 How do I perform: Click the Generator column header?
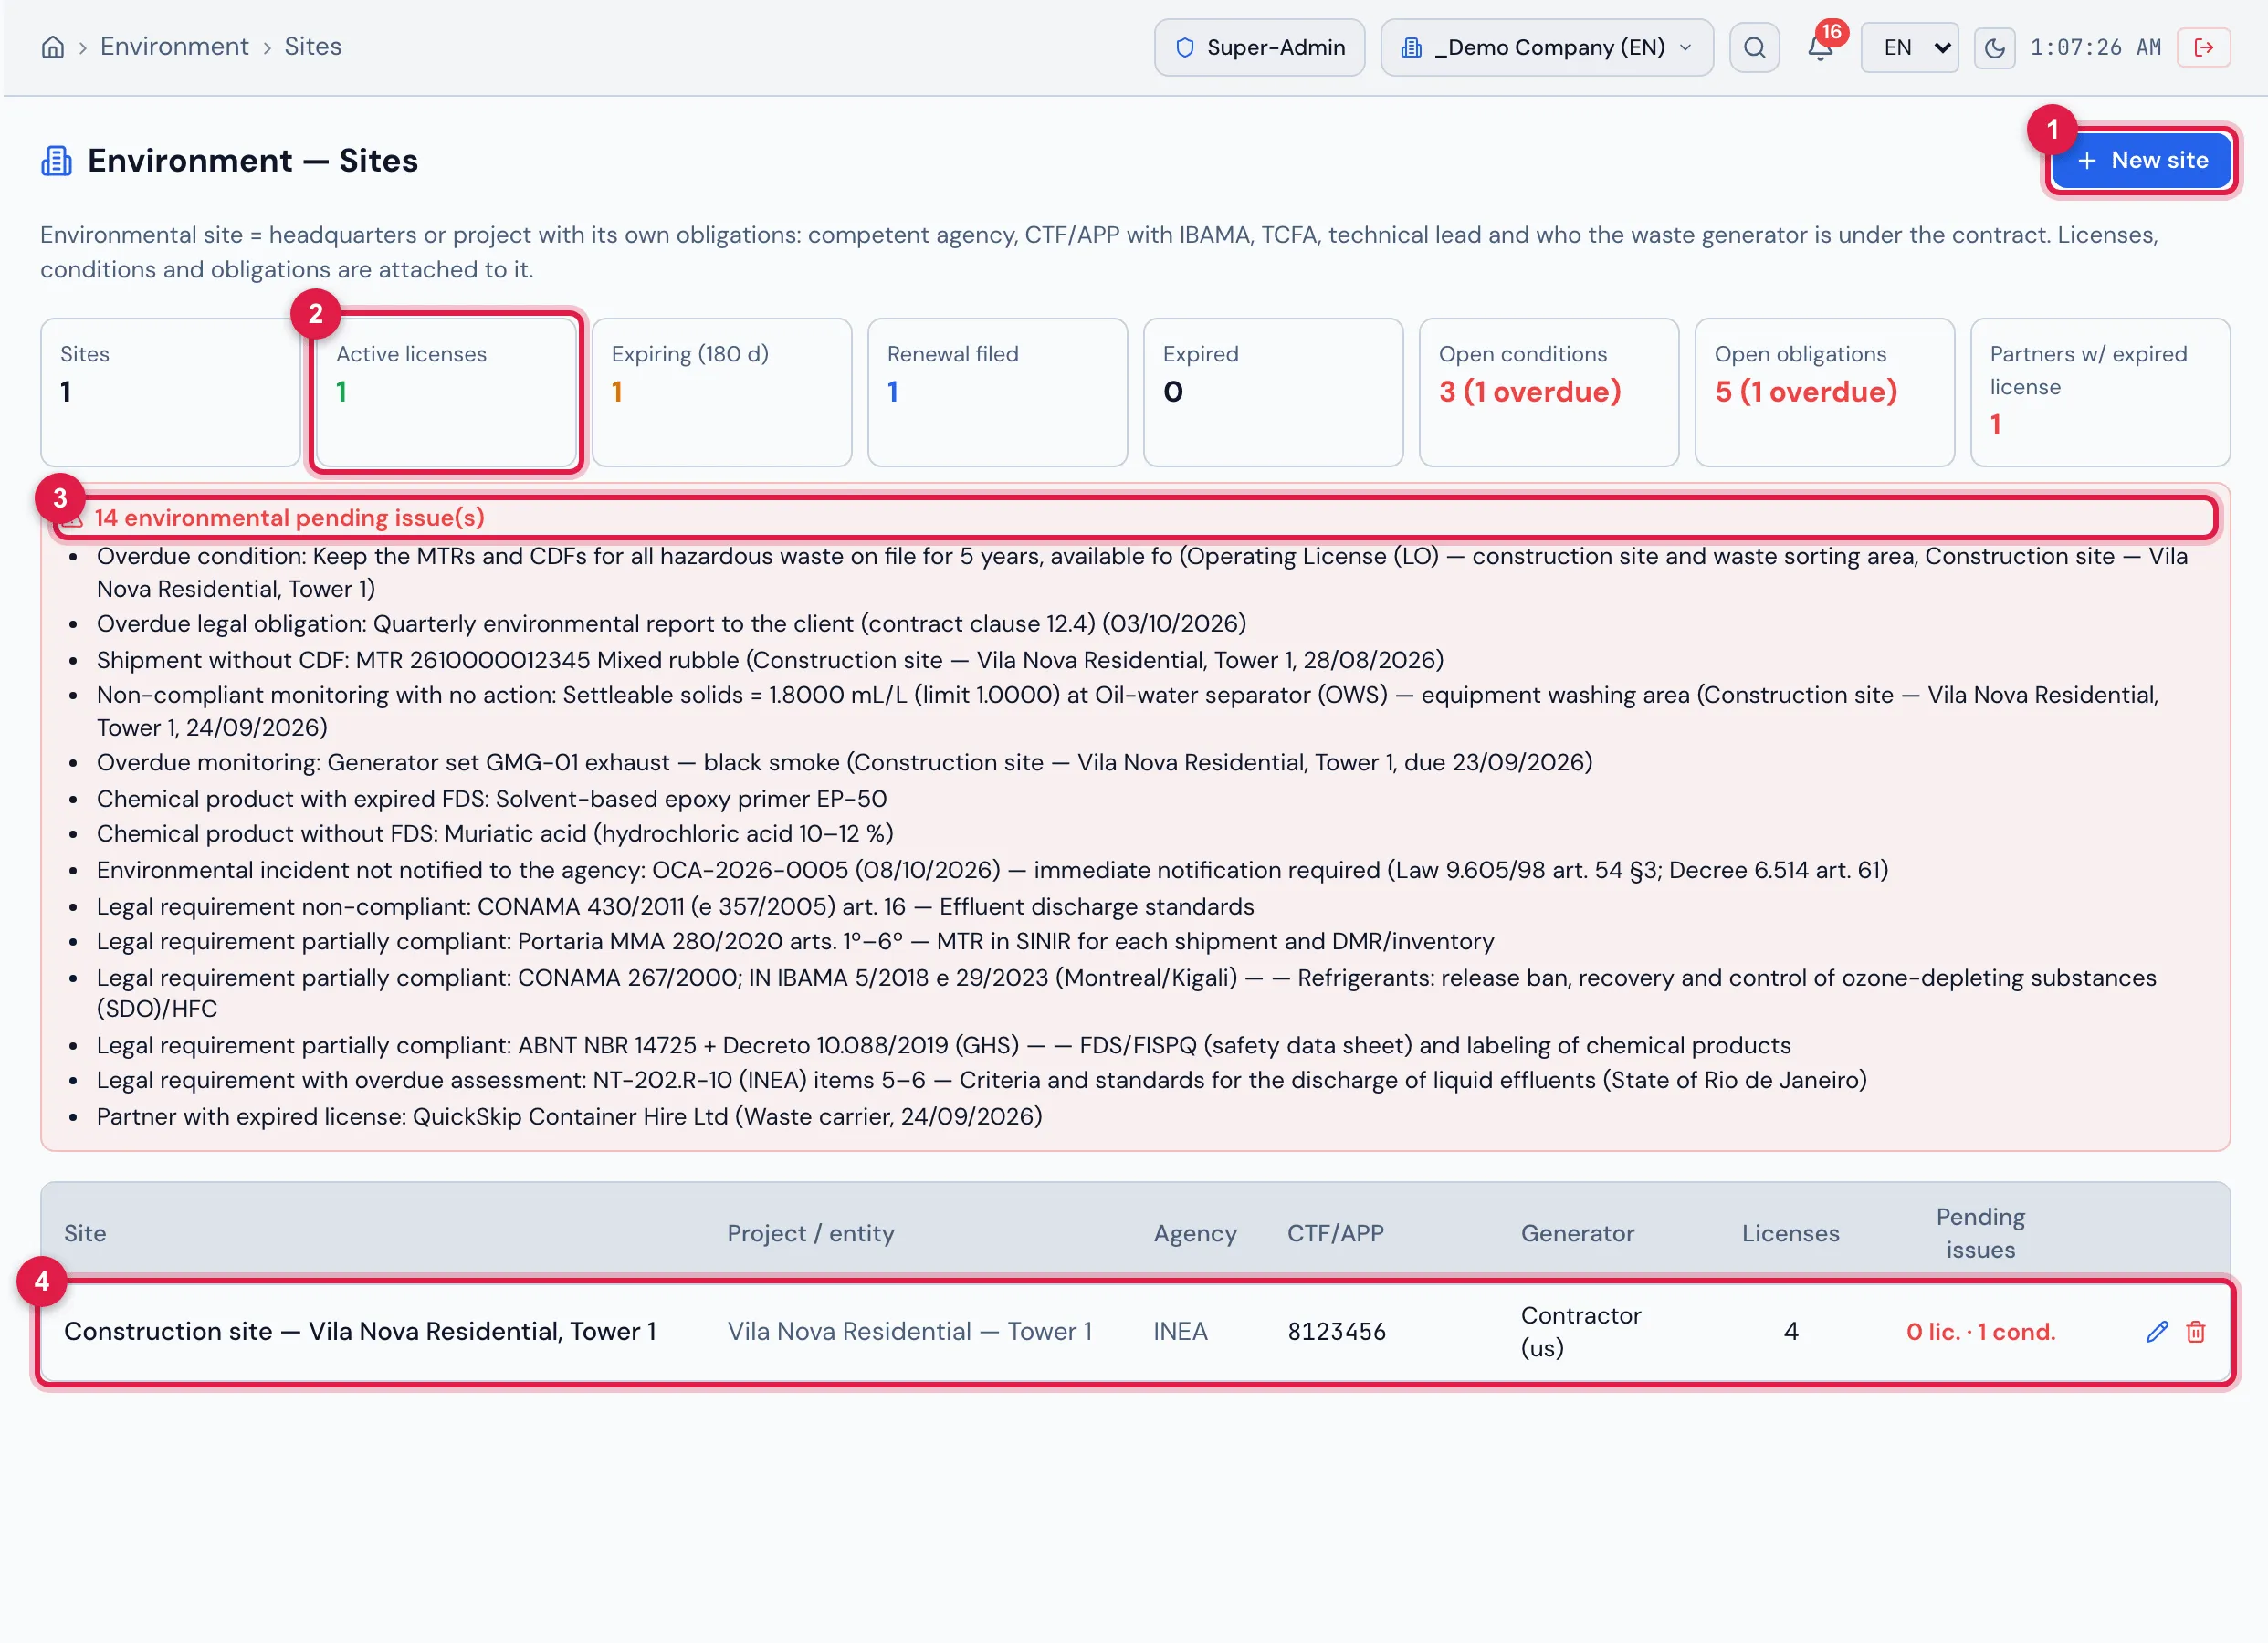[x=1577, y=1233]
